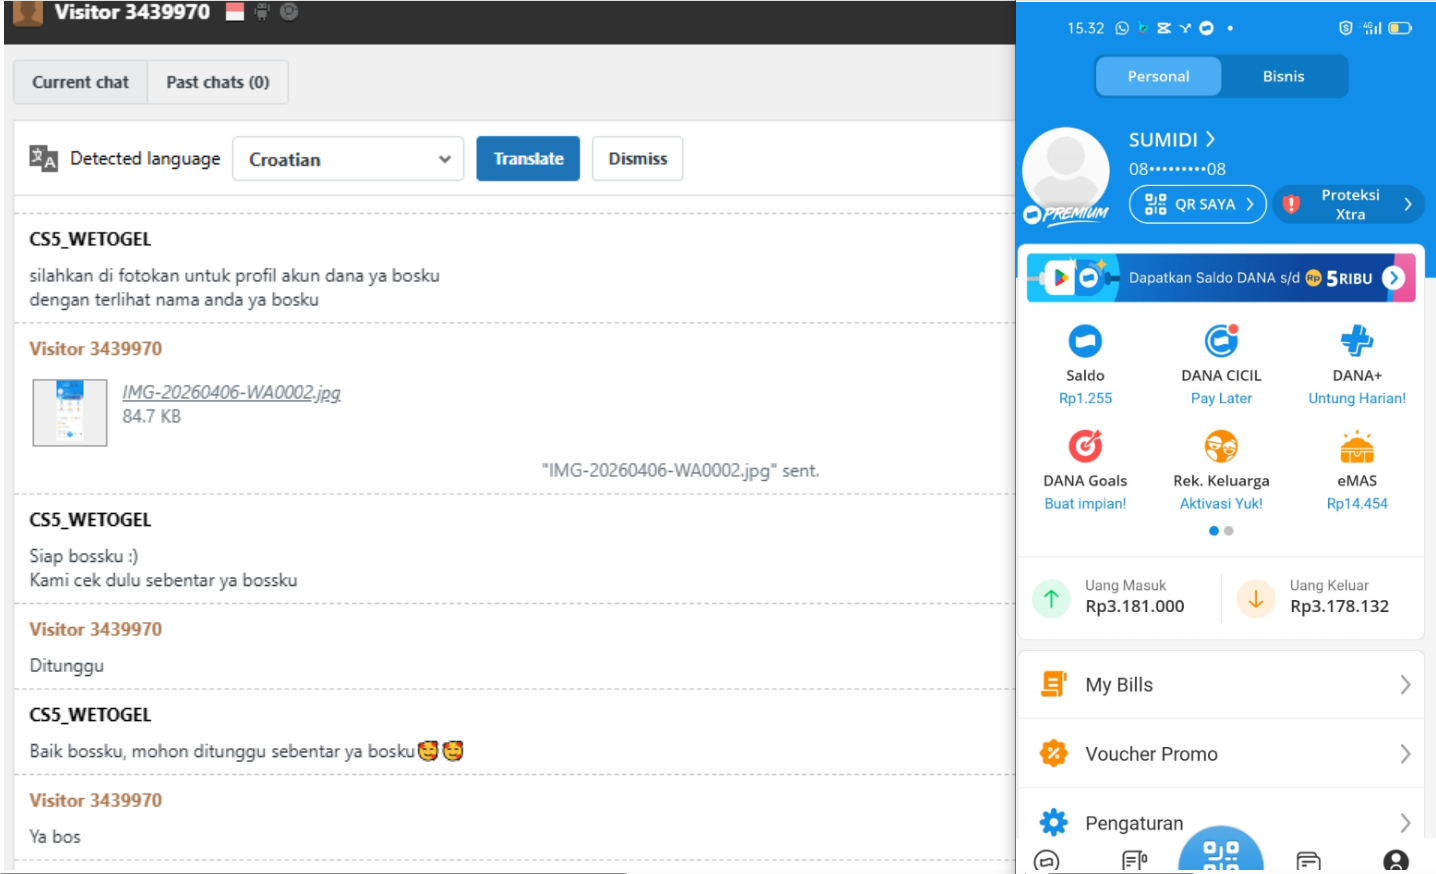This screenshot has height=874, width=1436.
Task: Tap the Proteksi Xtra shield icon
Action: [1291, 204]
